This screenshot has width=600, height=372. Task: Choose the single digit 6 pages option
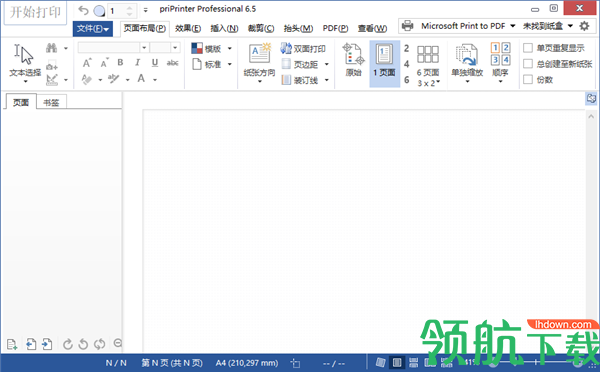406,80
